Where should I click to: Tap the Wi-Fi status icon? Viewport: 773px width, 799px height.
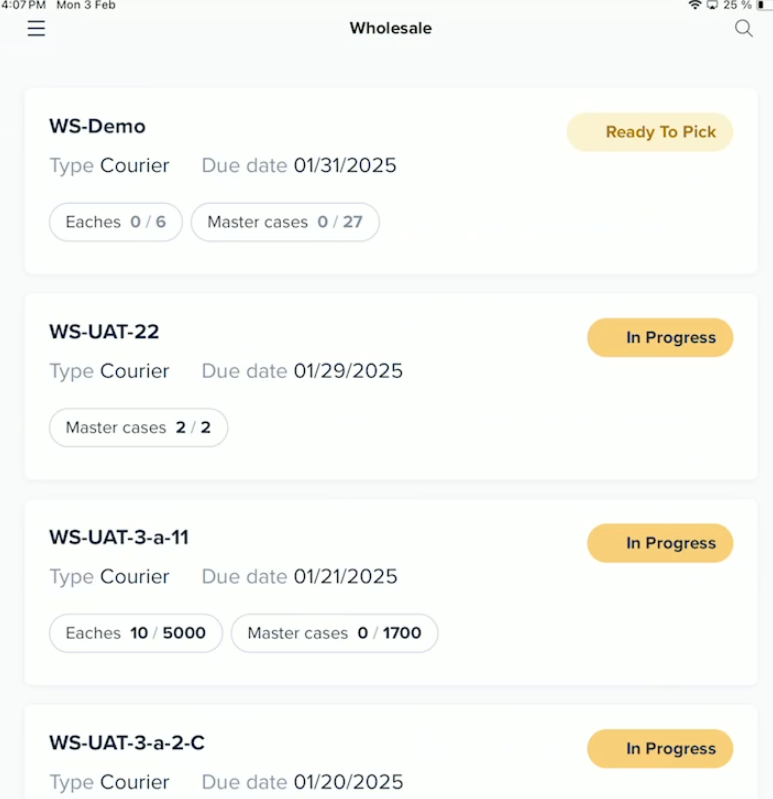(x=695, y=6)
